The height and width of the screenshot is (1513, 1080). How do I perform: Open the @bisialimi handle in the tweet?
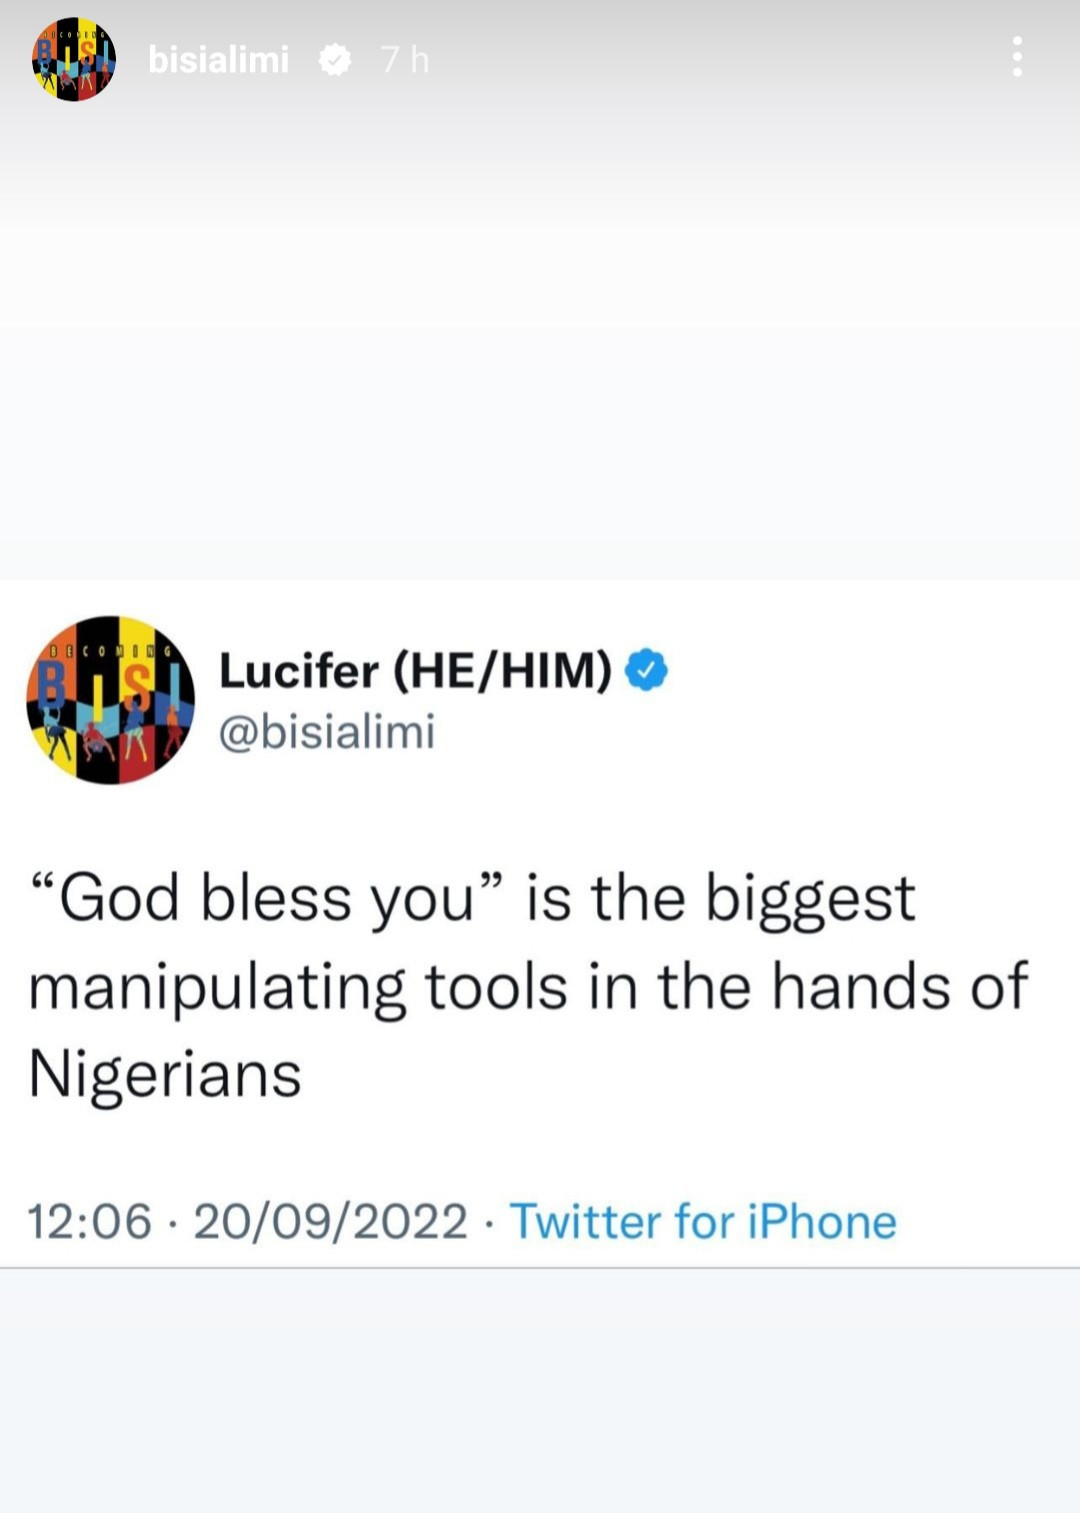pyautogui.click(x=326, y=733)
